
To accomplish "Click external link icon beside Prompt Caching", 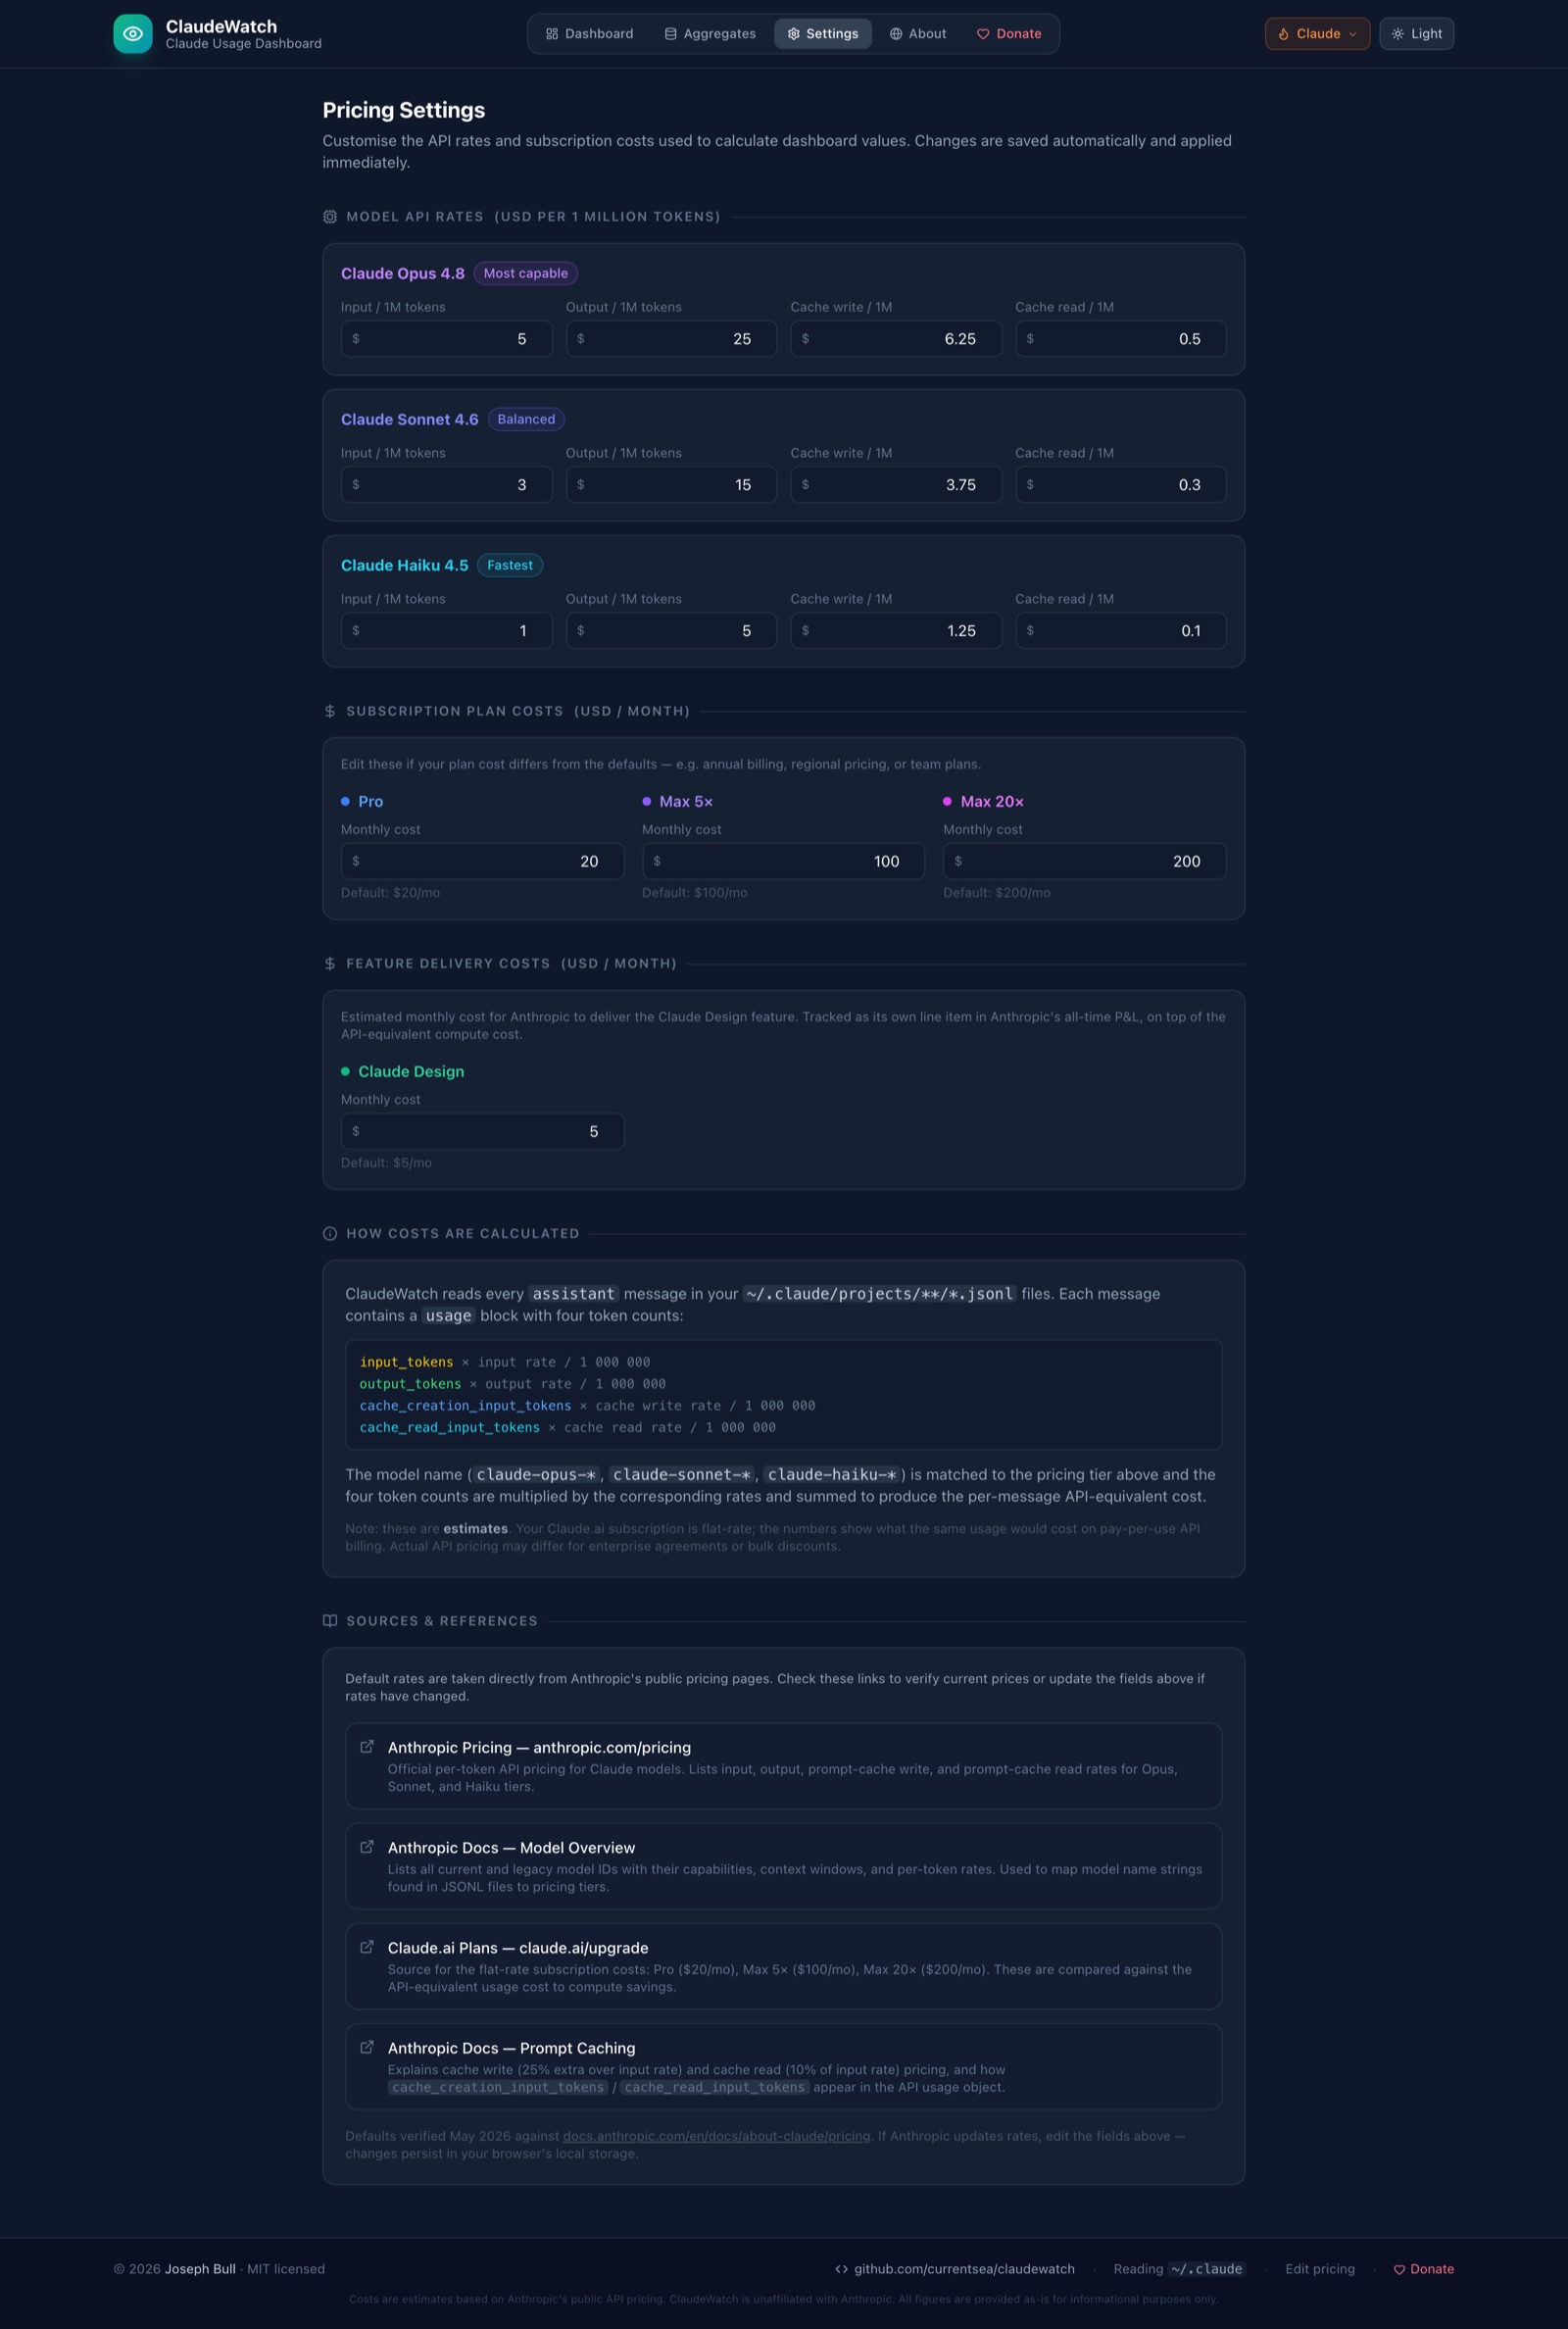I will pyautogui.click(x=367, y=2047).
